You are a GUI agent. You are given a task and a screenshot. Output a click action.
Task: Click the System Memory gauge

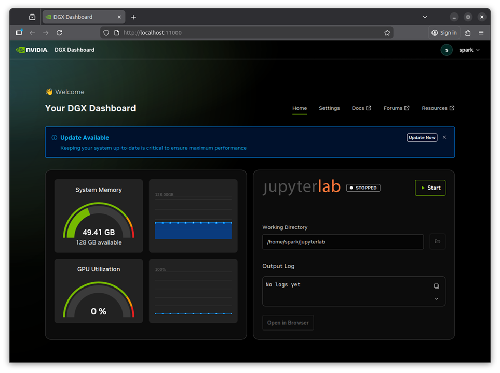coord(99,220)
